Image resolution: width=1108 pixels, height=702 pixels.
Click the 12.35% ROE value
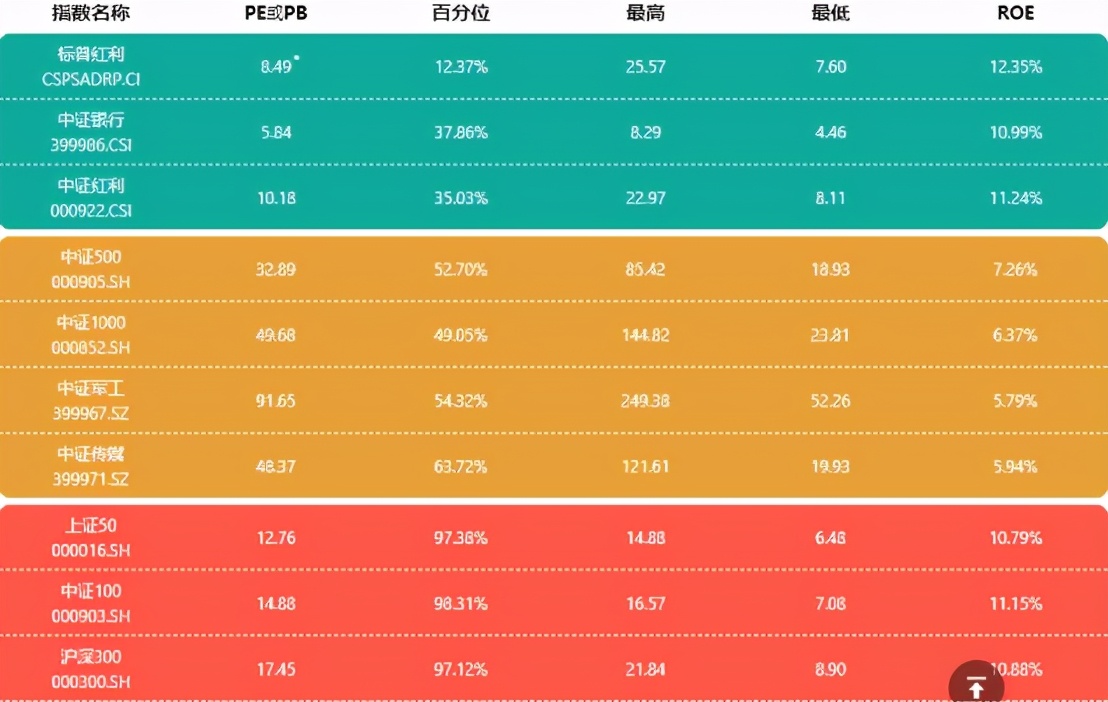(x=1015, y=67)
